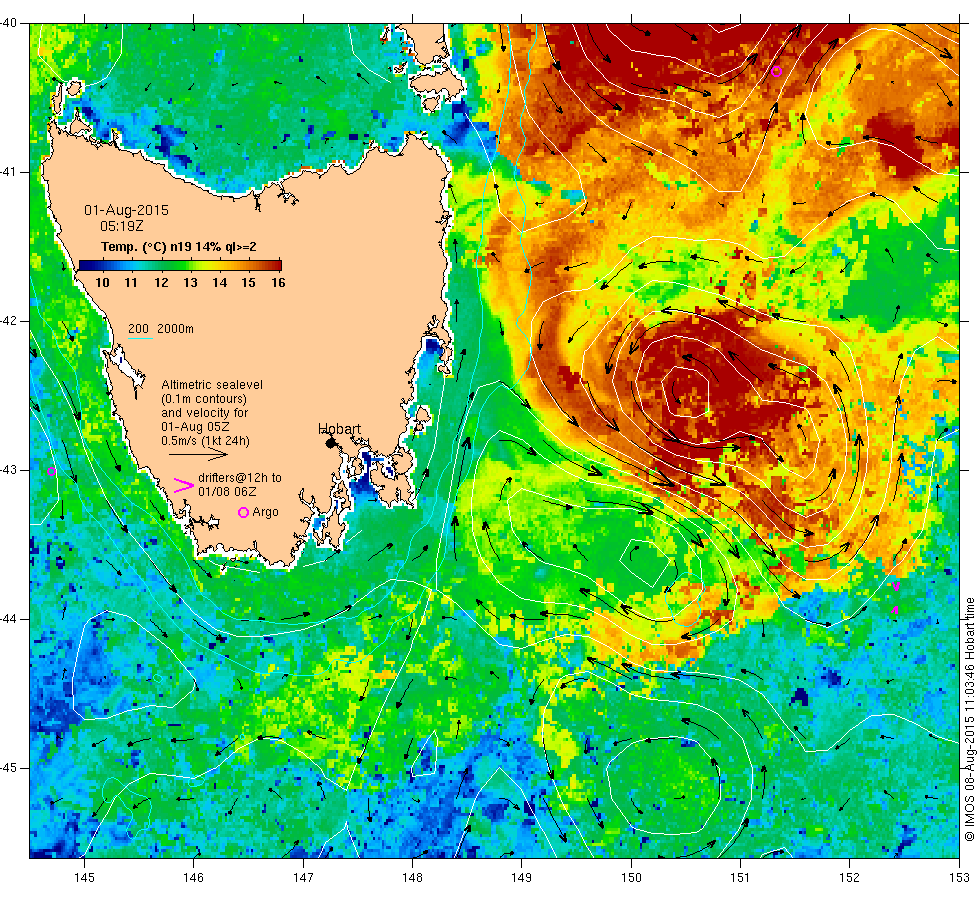Click the 01-Aug 05Z velocity date text

click(195, 427)
